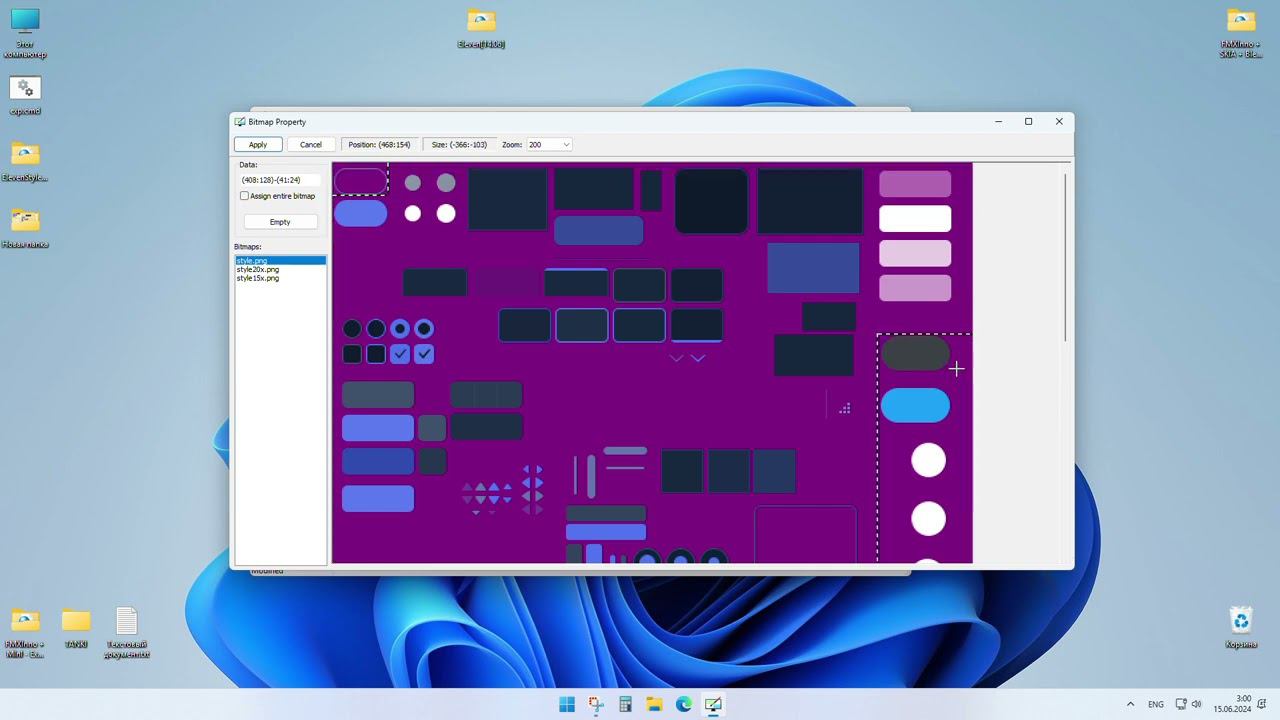Image resolution: width=1280 pixels, height=720 pixels.
Task: Click the Position (468:154) readout
Action: pyautogui.click(x=379, y=145)
